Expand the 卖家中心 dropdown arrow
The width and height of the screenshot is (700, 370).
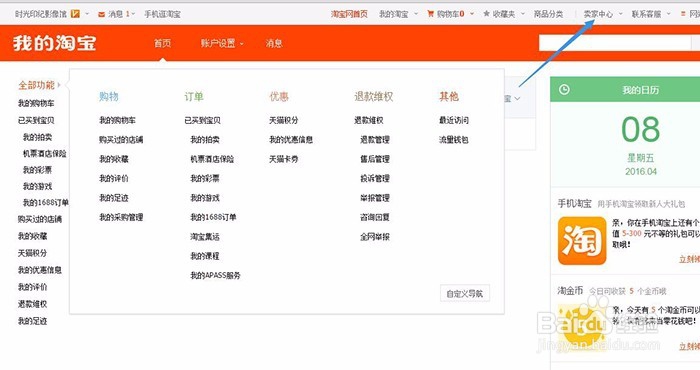click(621, 14)
